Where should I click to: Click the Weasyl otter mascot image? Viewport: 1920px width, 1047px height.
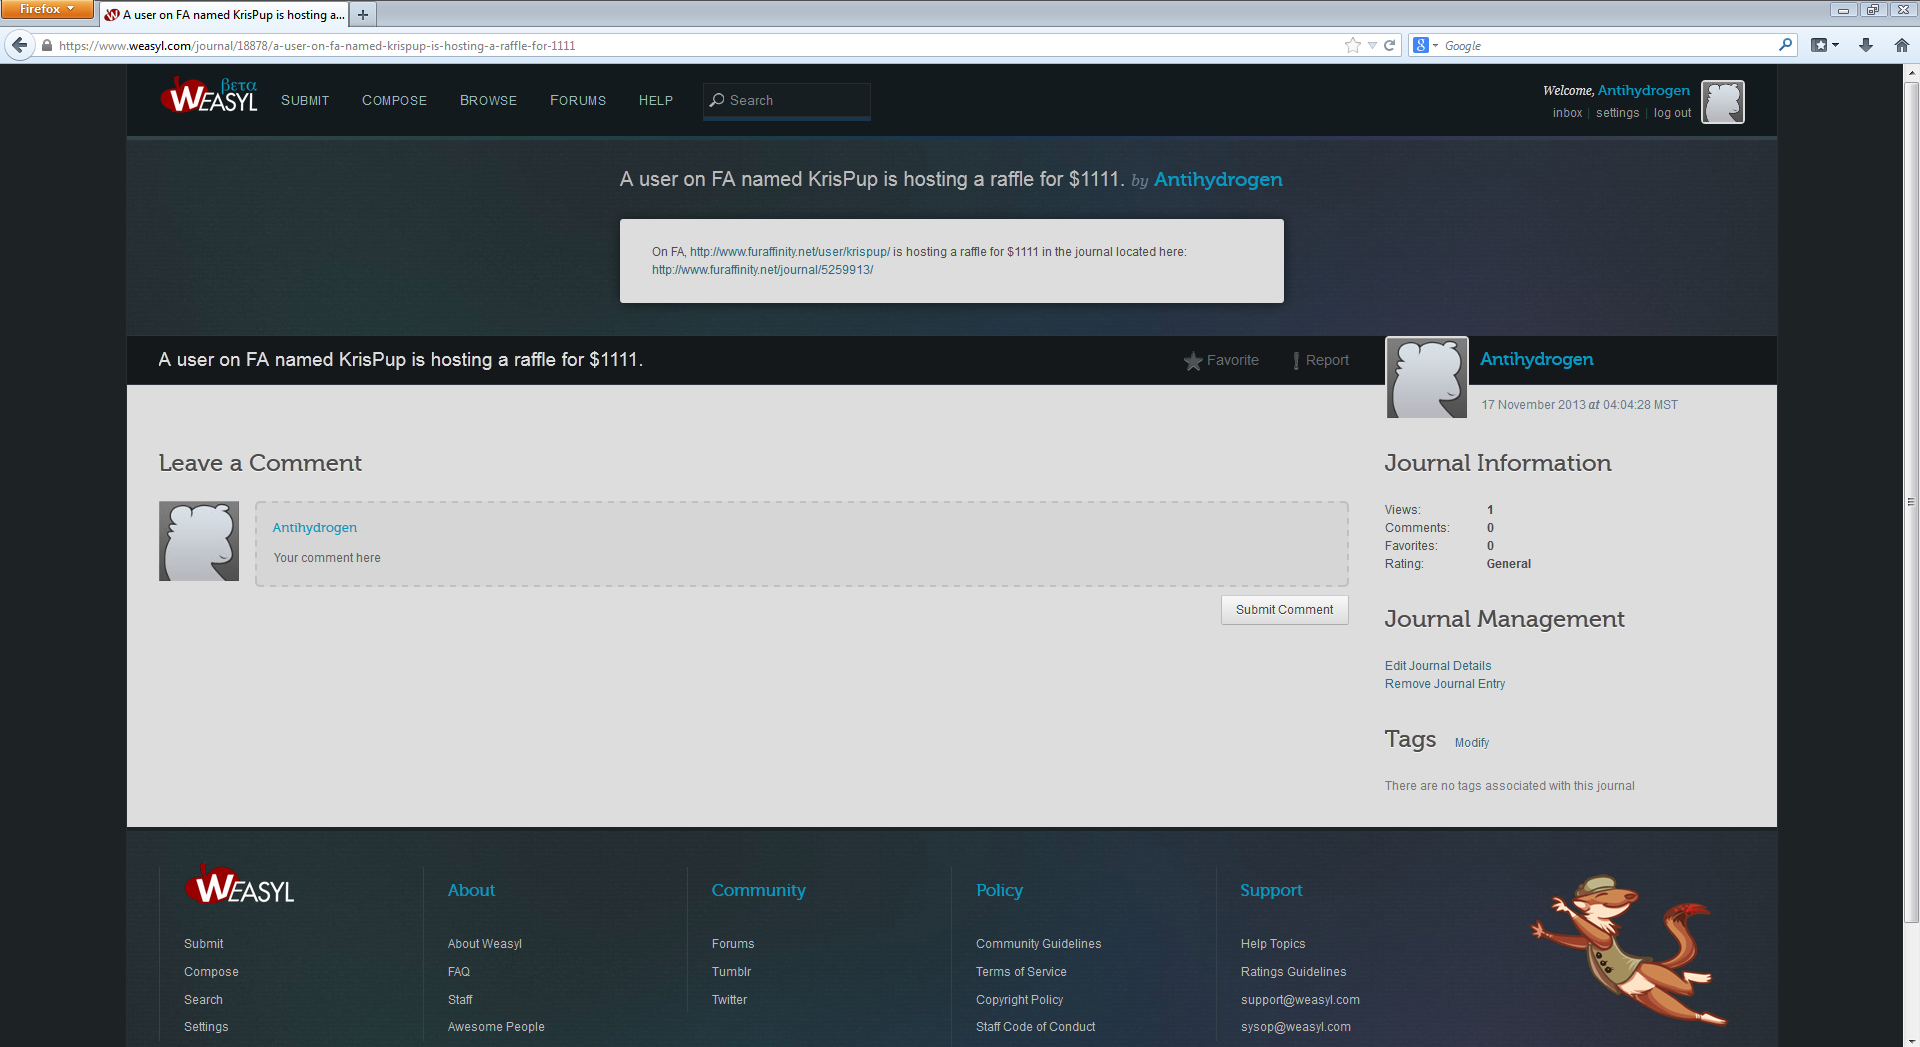(x=1630, y=950)
